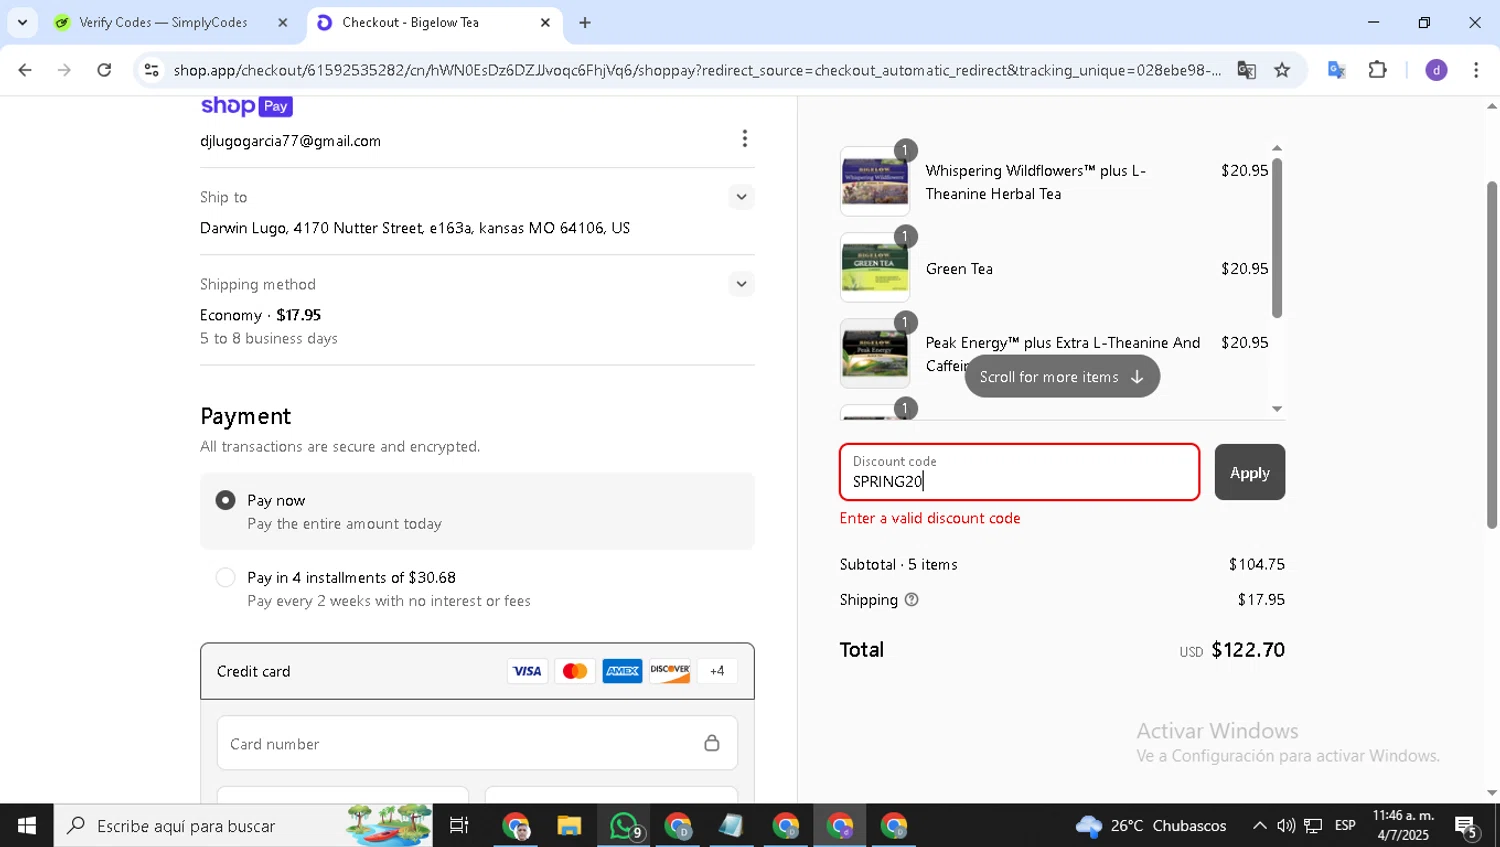This screenshot has height=847, width=1500.
Task: Open a new browser tab
Action: click(x=585, y=22)
